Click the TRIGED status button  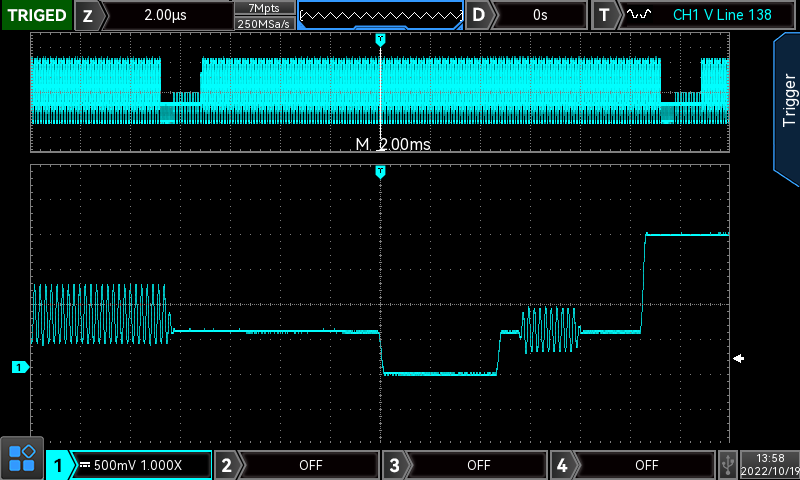[x=36, y=15]
